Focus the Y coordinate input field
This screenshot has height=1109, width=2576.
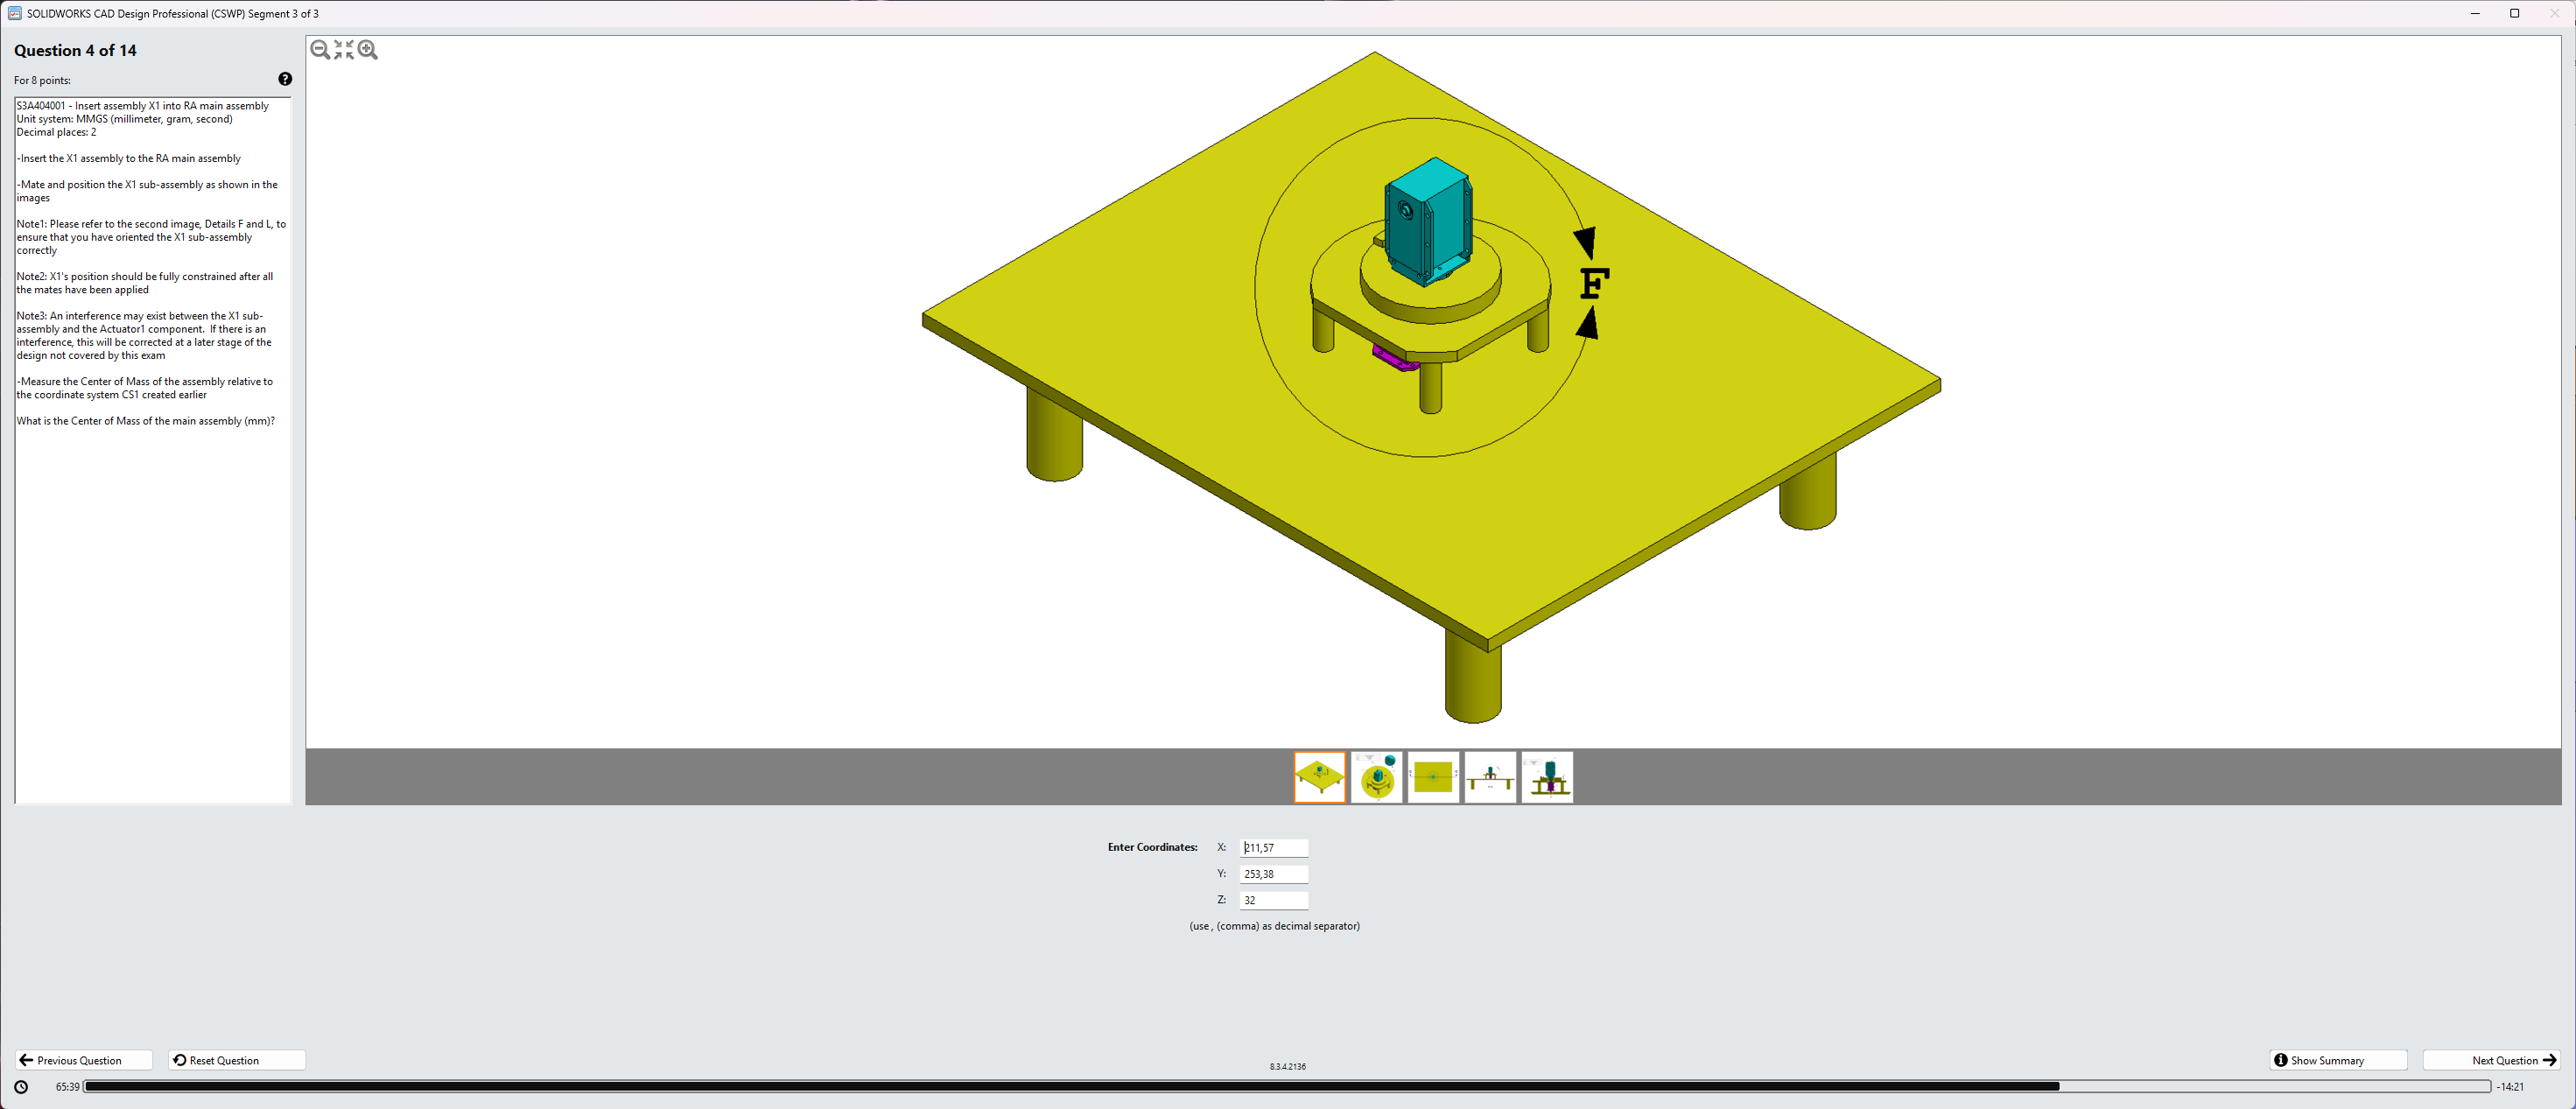click(1273, 874)
